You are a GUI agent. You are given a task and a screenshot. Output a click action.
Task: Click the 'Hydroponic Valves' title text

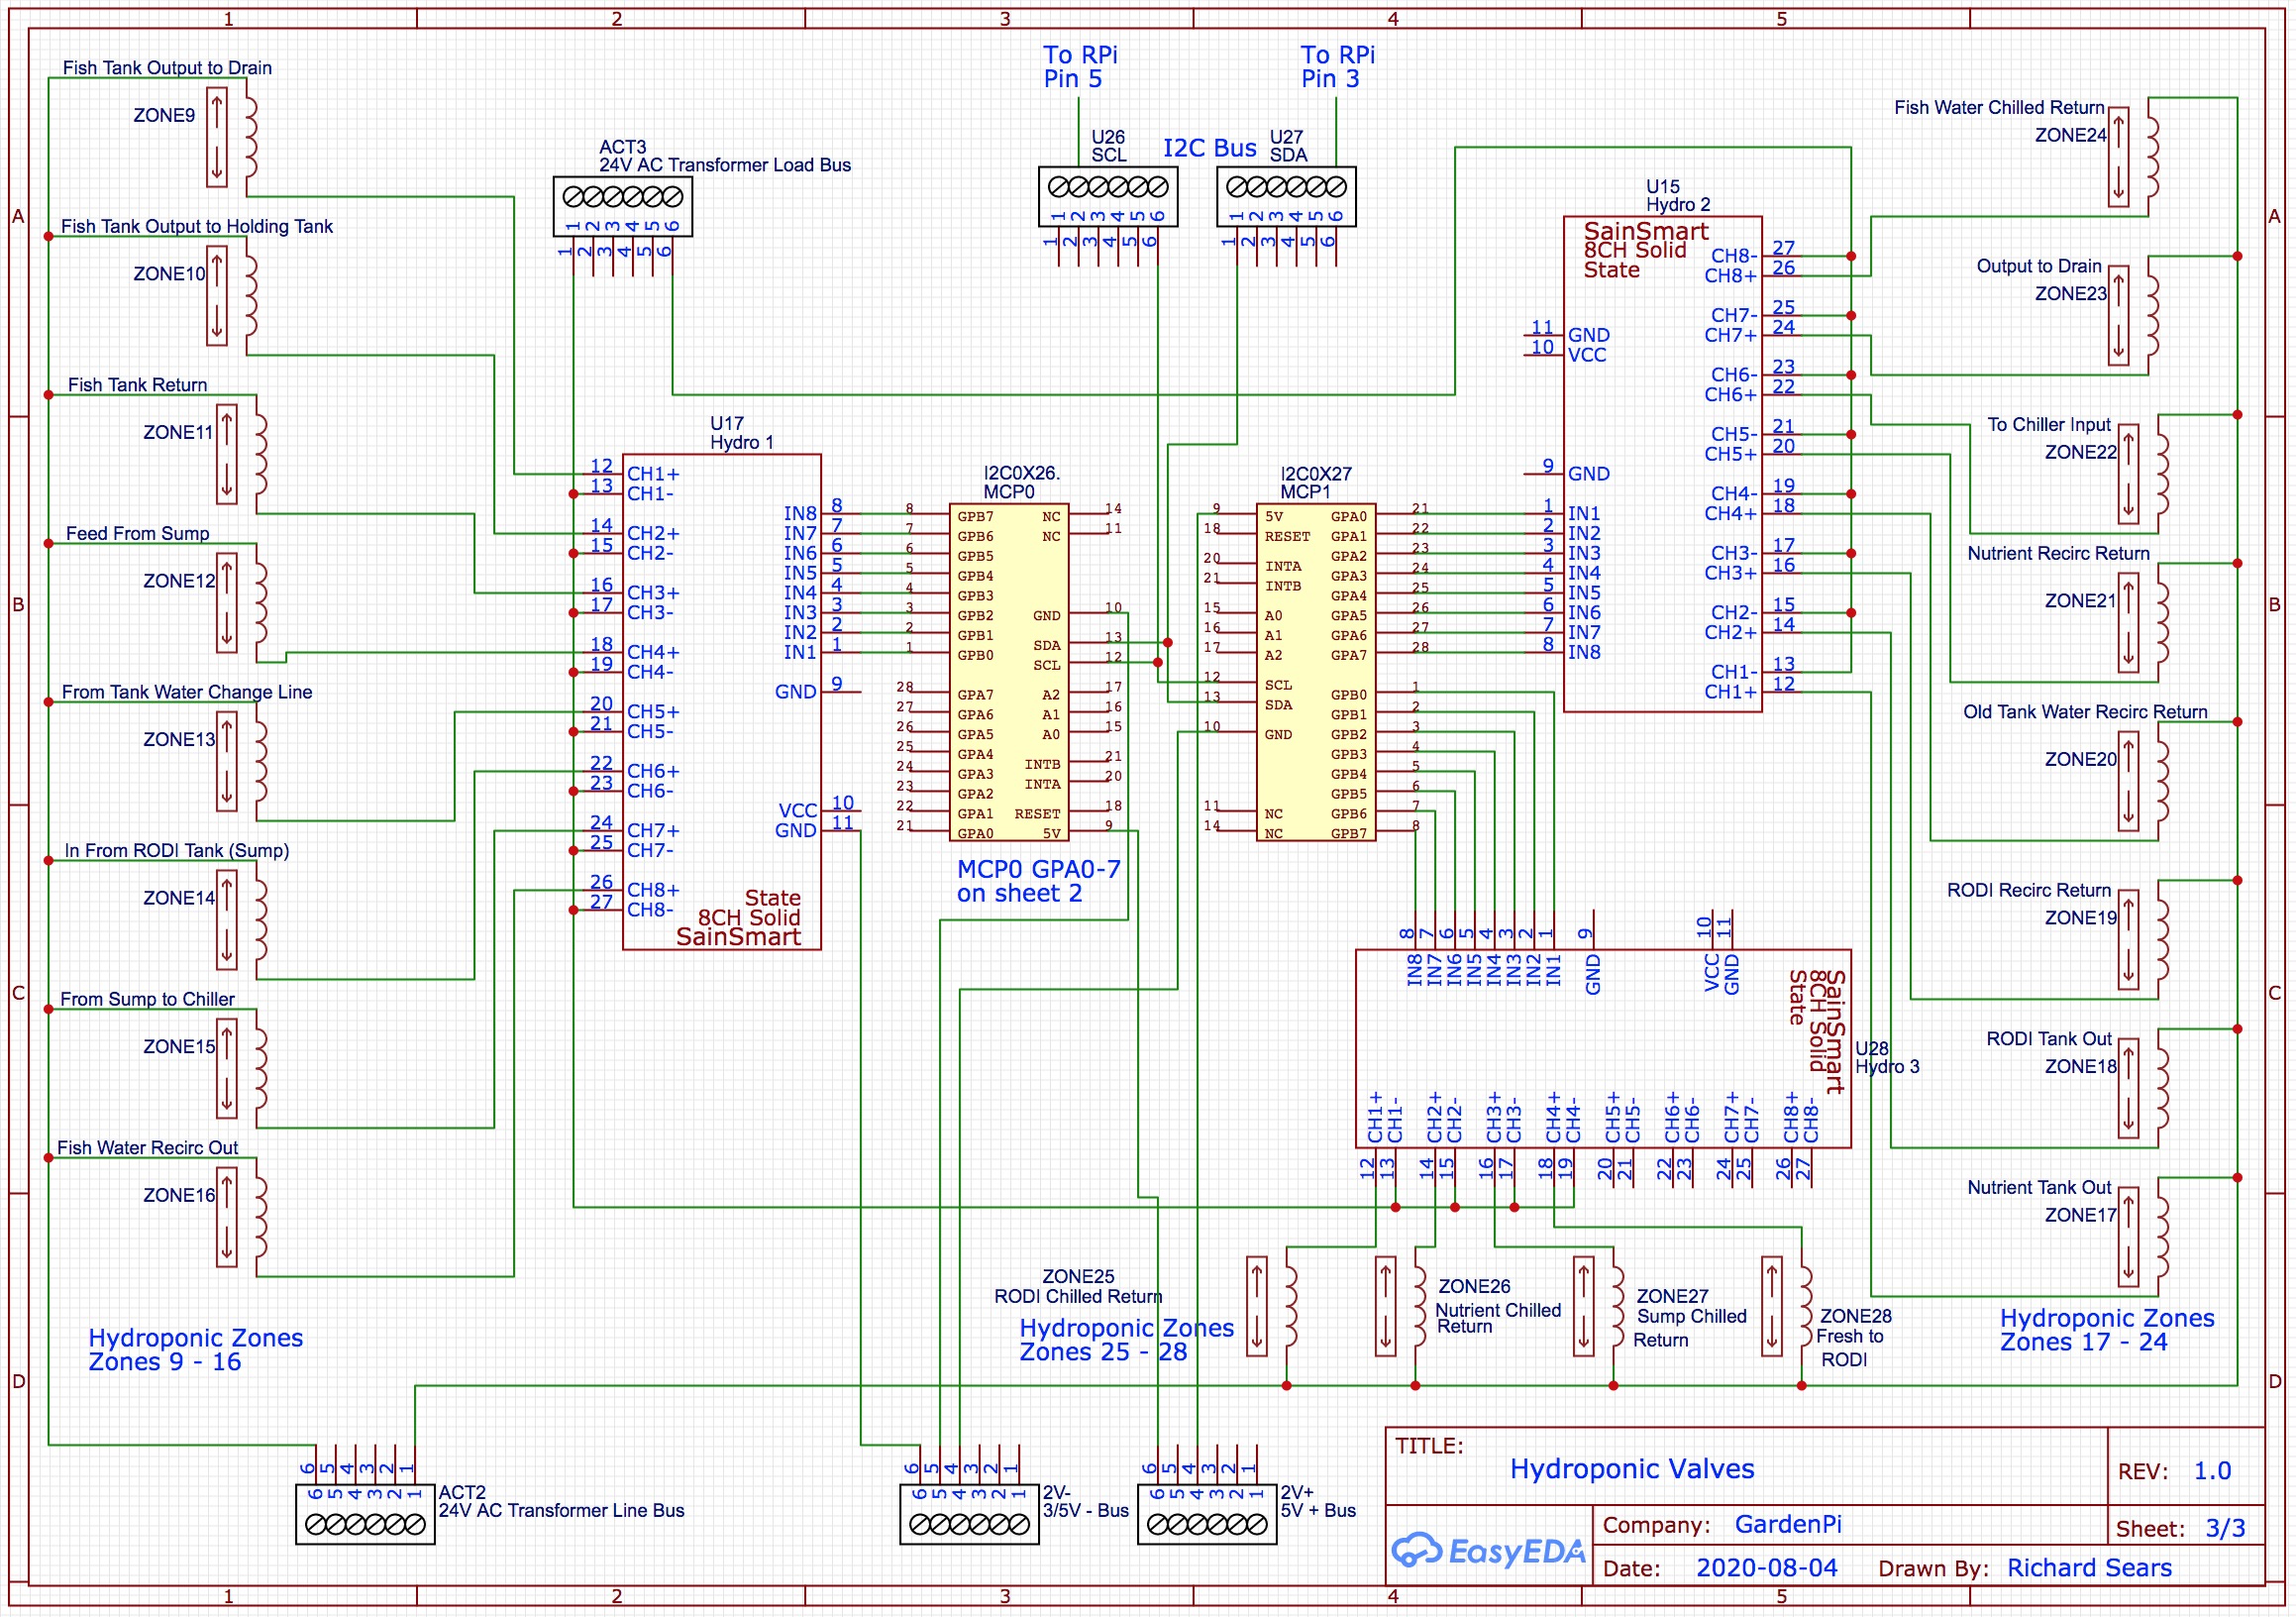tap(1632, 1469)
